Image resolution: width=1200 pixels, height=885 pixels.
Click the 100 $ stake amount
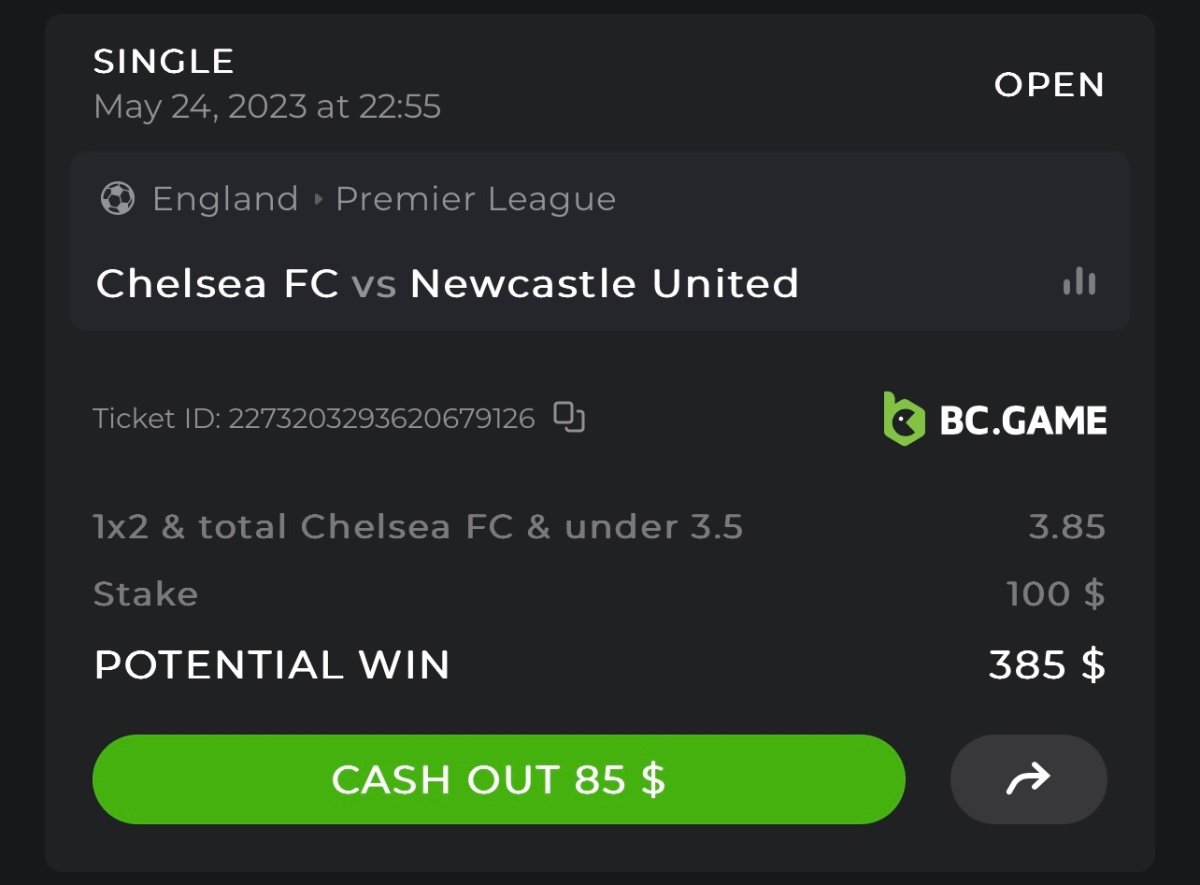click(1056, 594)
